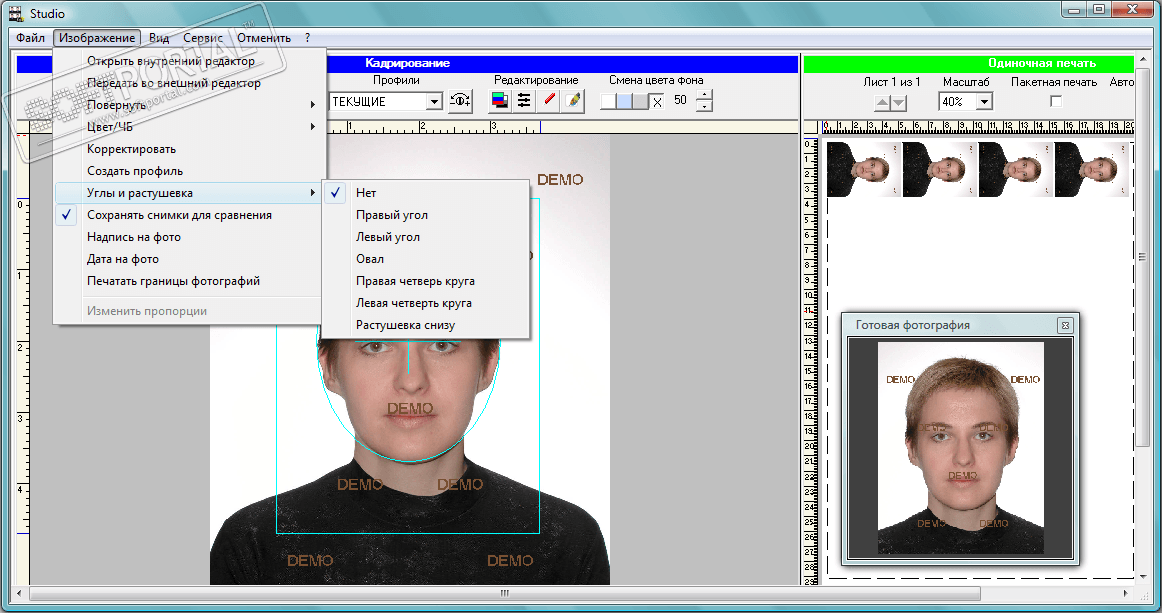Toggle Сохранять снимки для сравнения option
The width and height of the screenshot is (1162, 613).
[179, 215]
